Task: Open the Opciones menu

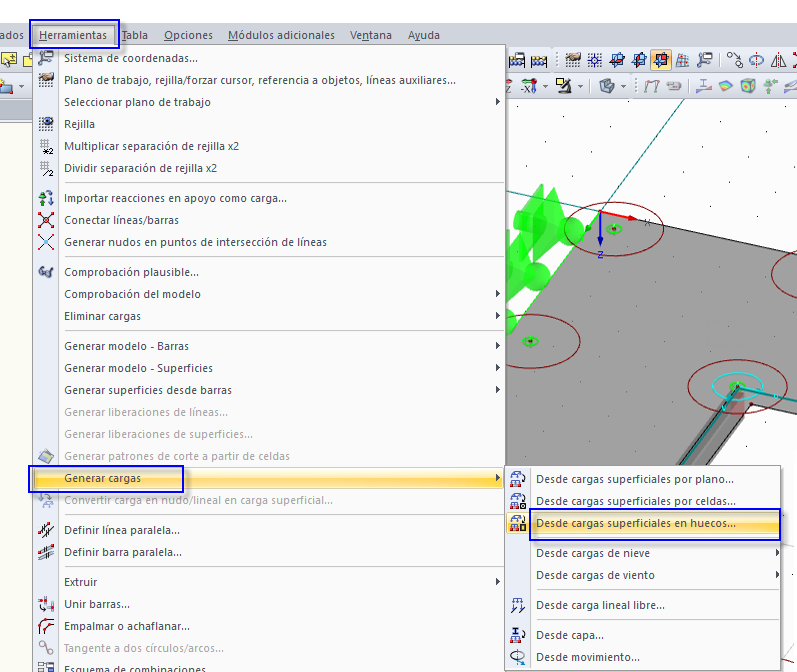Action: click(188, 35)
